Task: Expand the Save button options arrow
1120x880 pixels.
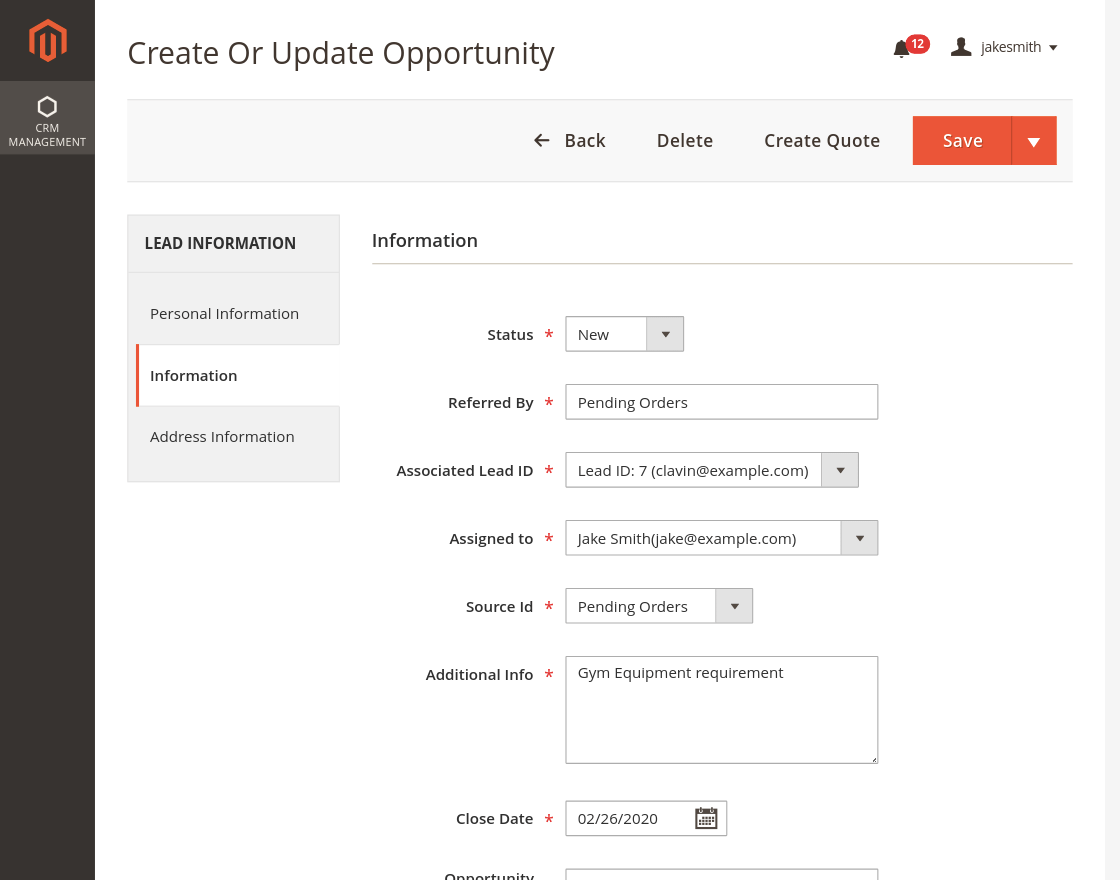Action: pos(1034,140)
